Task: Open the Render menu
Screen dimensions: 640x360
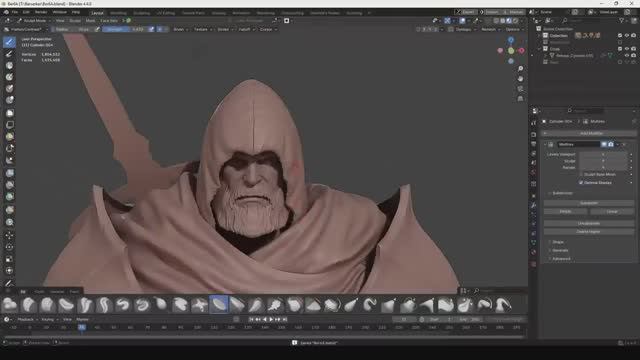Action: click(41, 12)
